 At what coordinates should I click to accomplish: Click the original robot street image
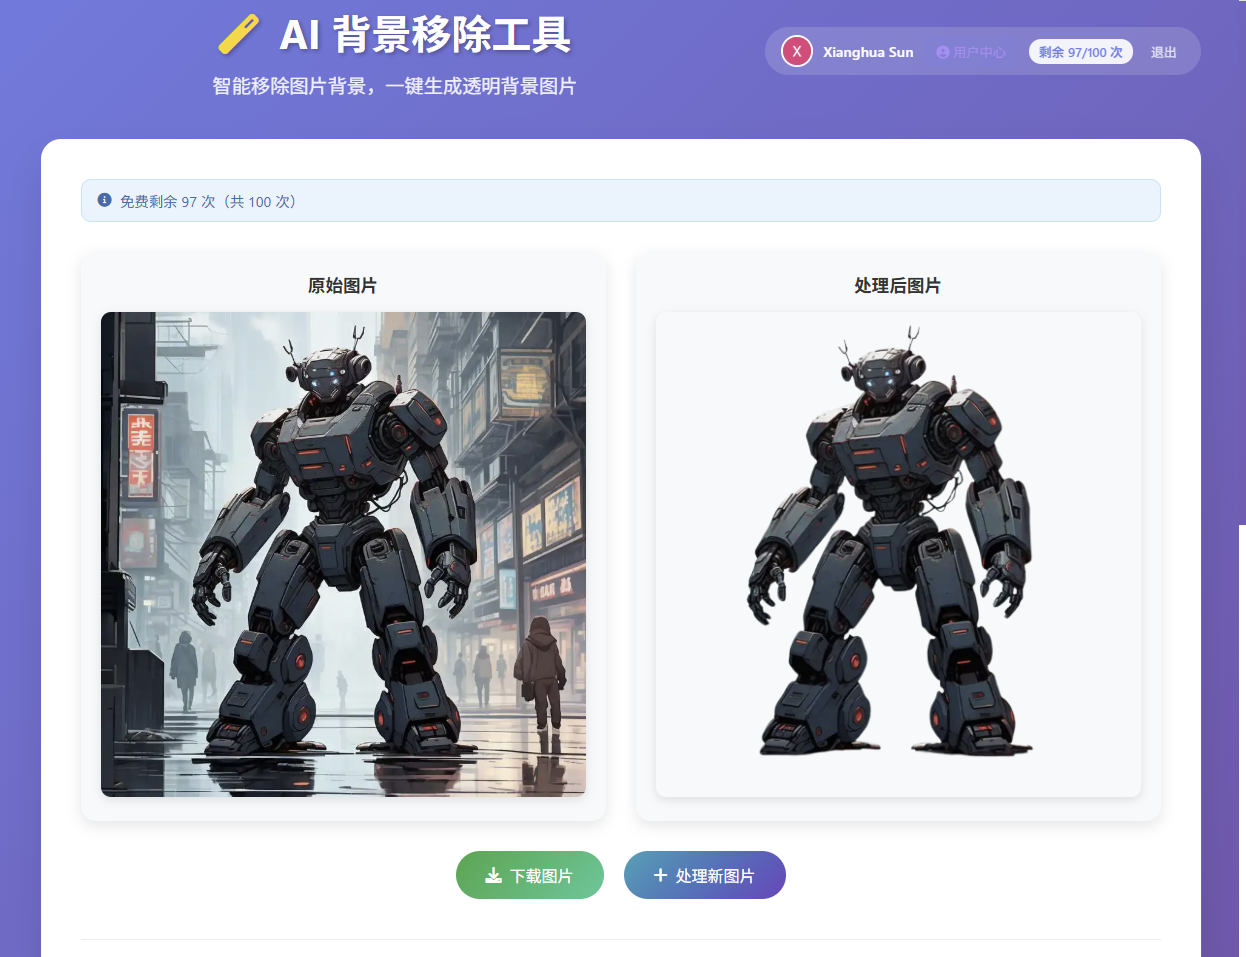point(343,554)
